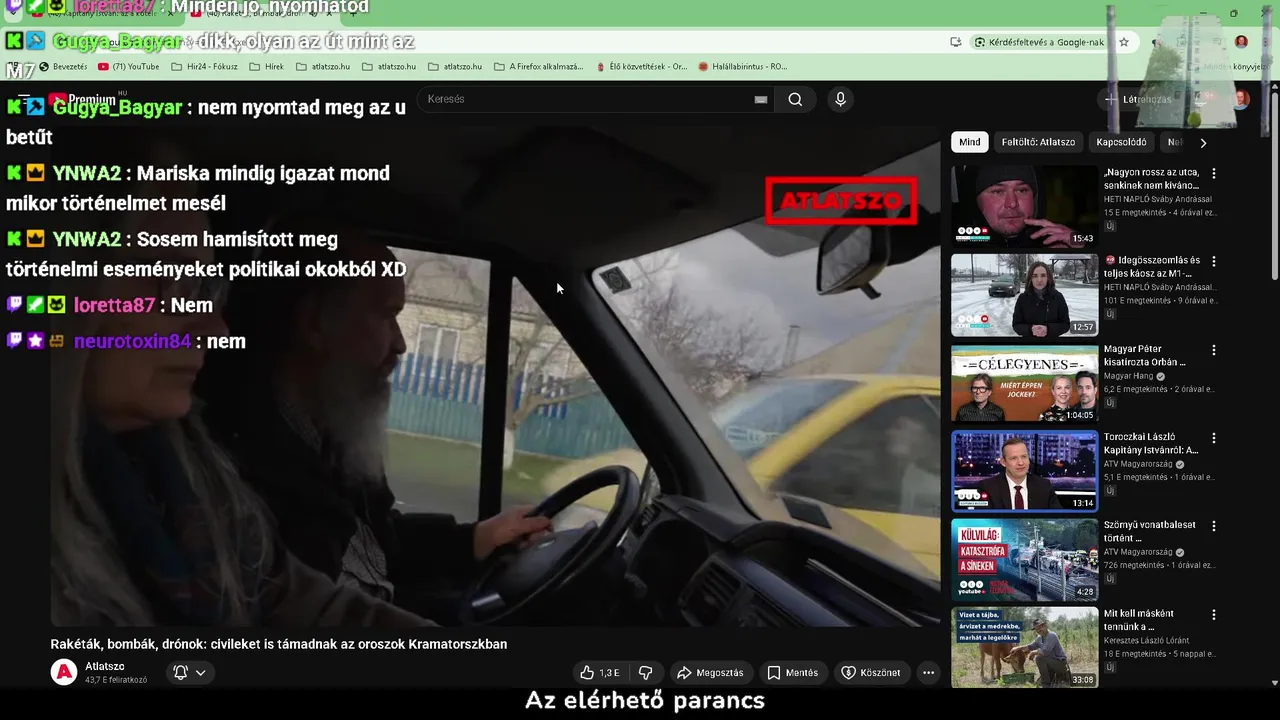1280x720 pixels.
Task: Open the Bevezetés bookmark
Action: tap(63, 67)
